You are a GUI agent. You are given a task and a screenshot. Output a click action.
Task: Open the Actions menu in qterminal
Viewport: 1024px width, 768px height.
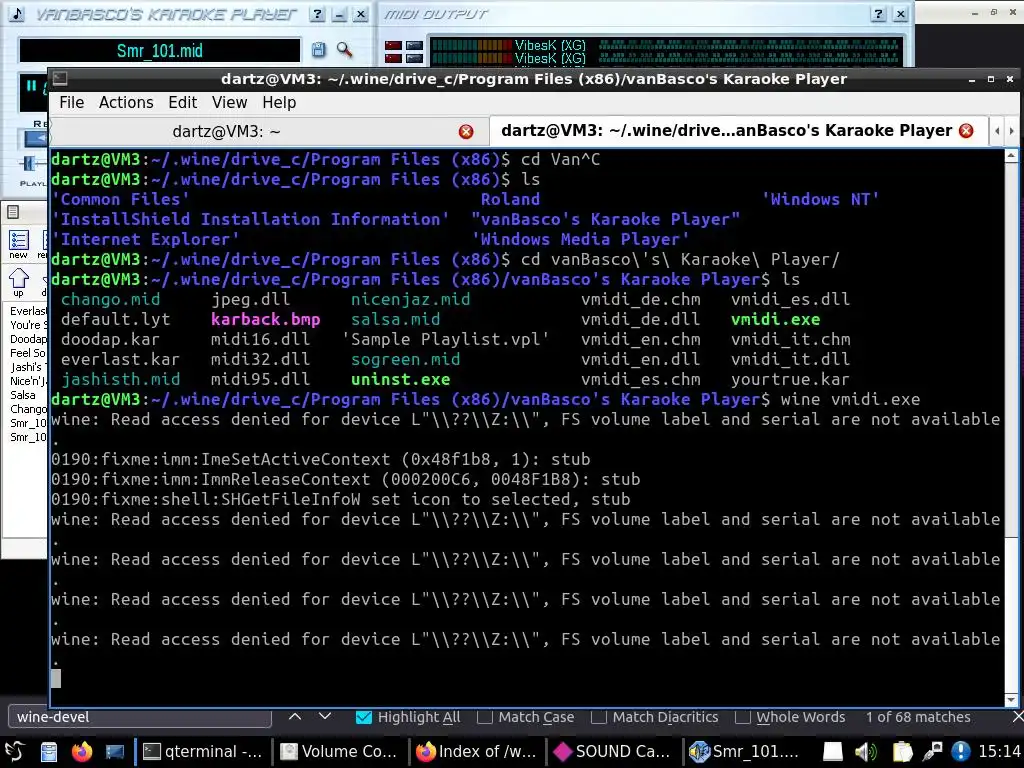(126, 103)
